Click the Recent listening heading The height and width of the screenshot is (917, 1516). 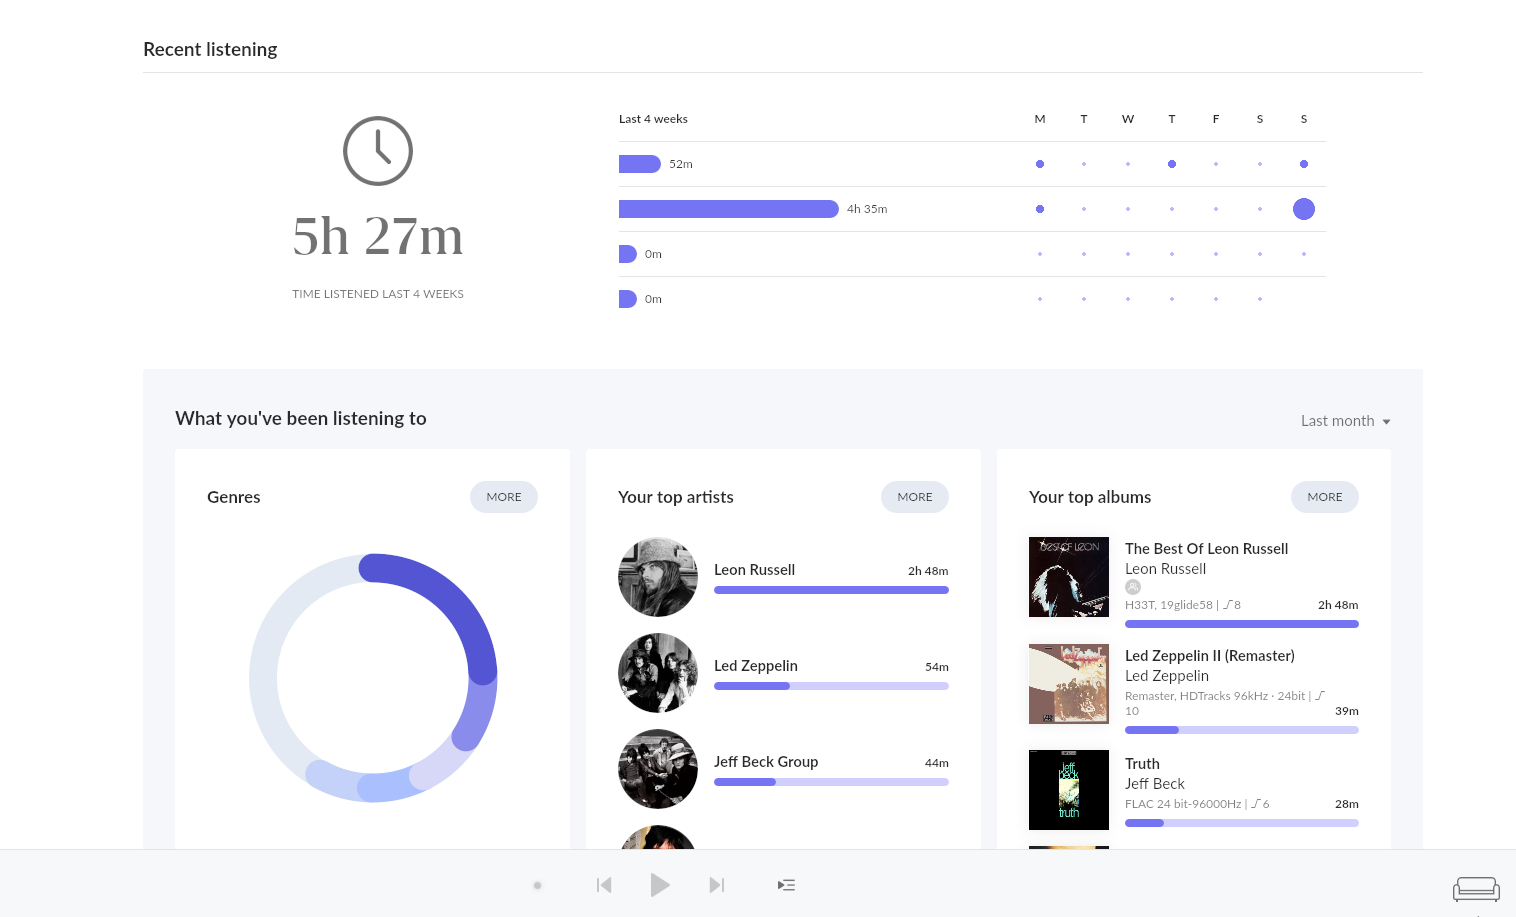(210, 49)
